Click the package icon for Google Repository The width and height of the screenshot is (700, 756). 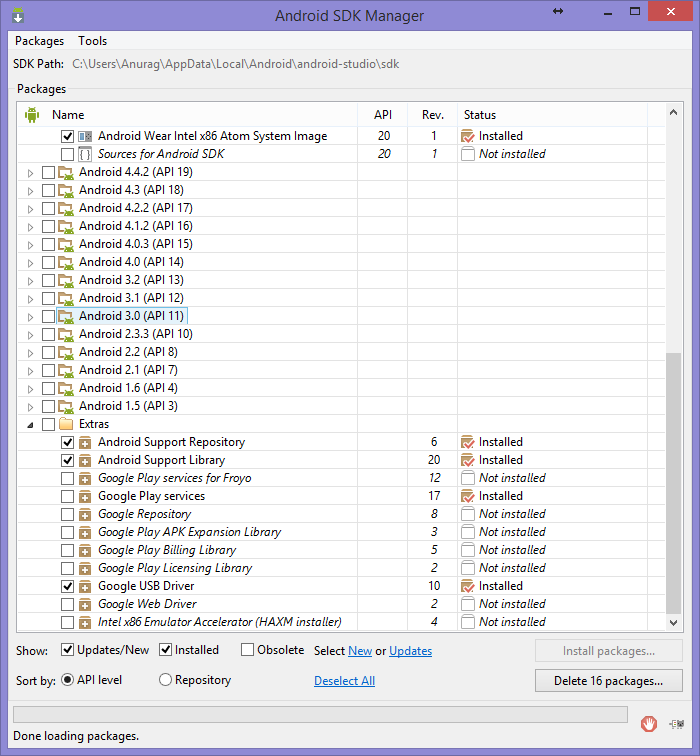[x=85, y=514]
